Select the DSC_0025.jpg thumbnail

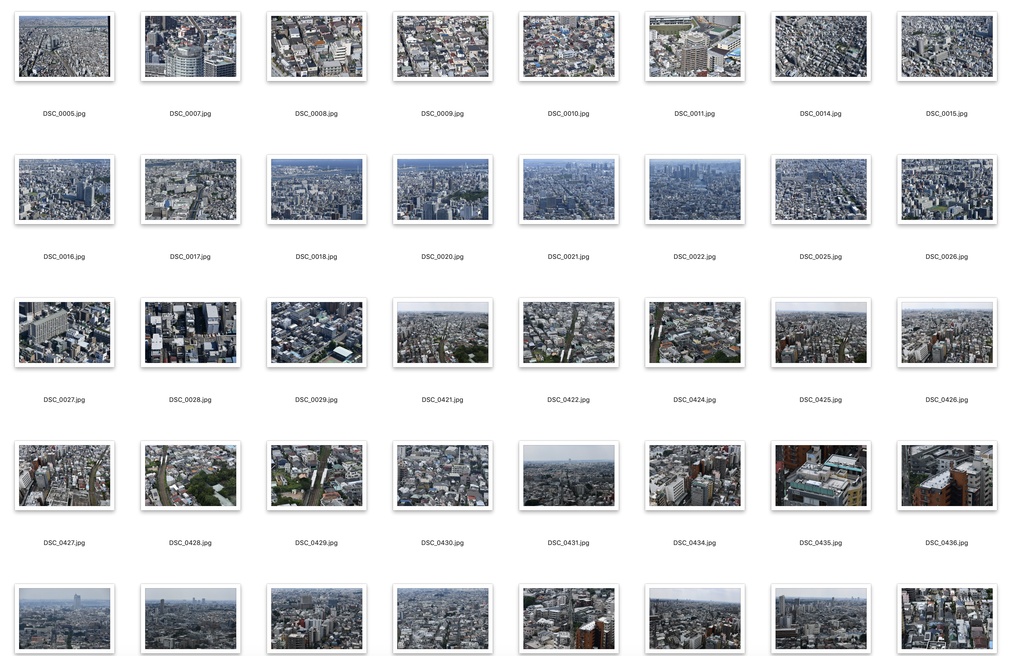click(x=820, y=189)
